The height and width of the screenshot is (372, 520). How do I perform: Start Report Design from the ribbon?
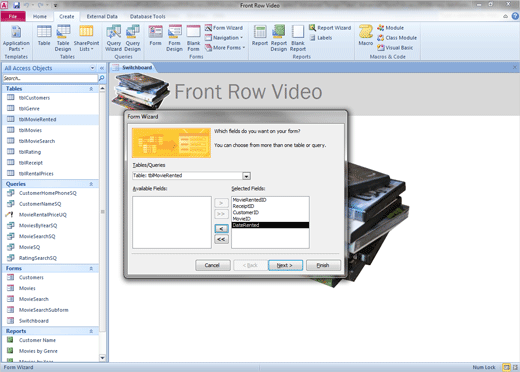279,38
